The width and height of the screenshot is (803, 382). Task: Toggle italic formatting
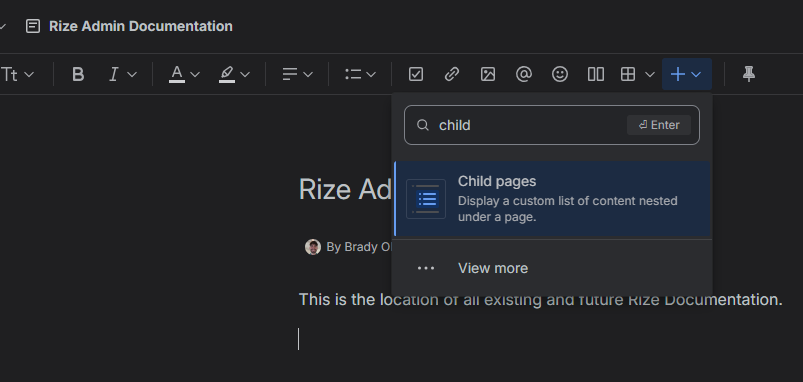pos(114,75)
